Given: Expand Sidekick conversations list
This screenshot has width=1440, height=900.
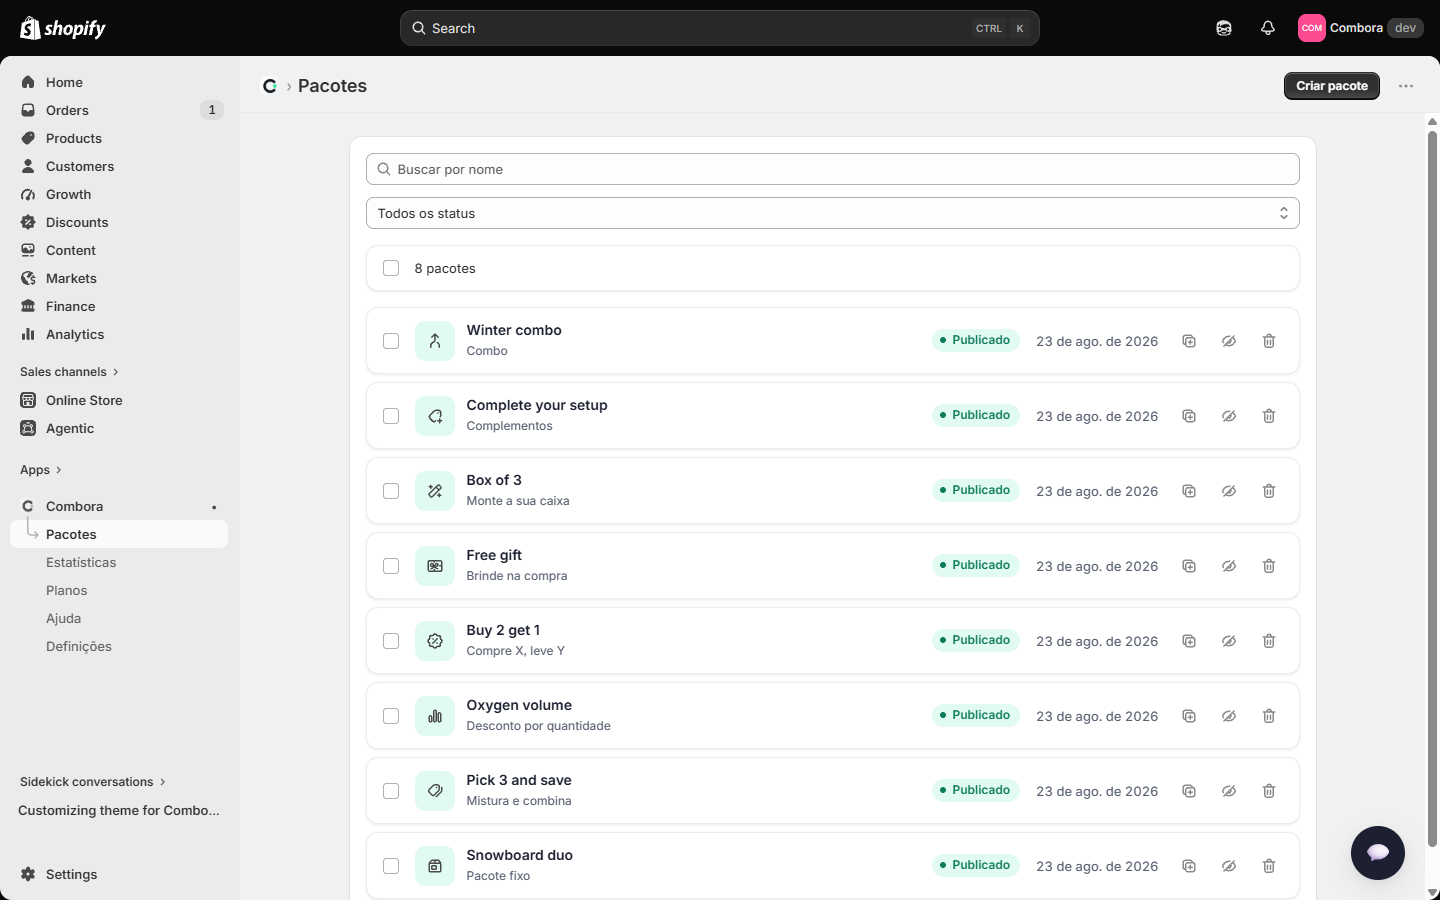Looking at the screenshot, I should [x=92, y=782].
